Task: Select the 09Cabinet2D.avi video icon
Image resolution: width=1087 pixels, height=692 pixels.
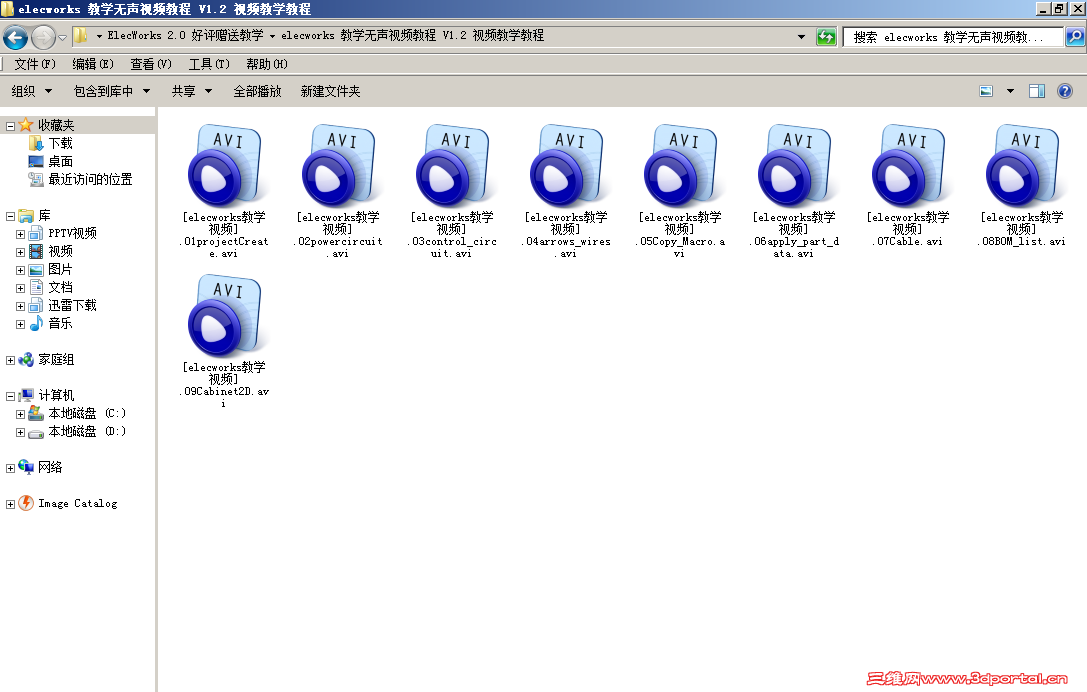Action: 224,315
